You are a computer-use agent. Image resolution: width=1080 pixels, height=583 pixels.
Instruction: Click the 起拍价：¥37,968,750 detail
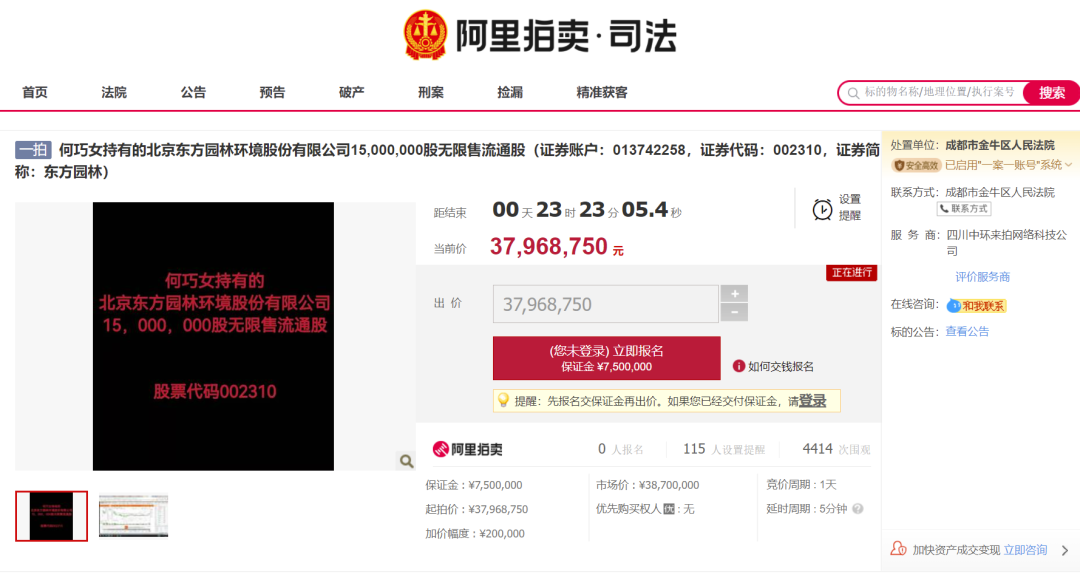click(x=477, y=509)
